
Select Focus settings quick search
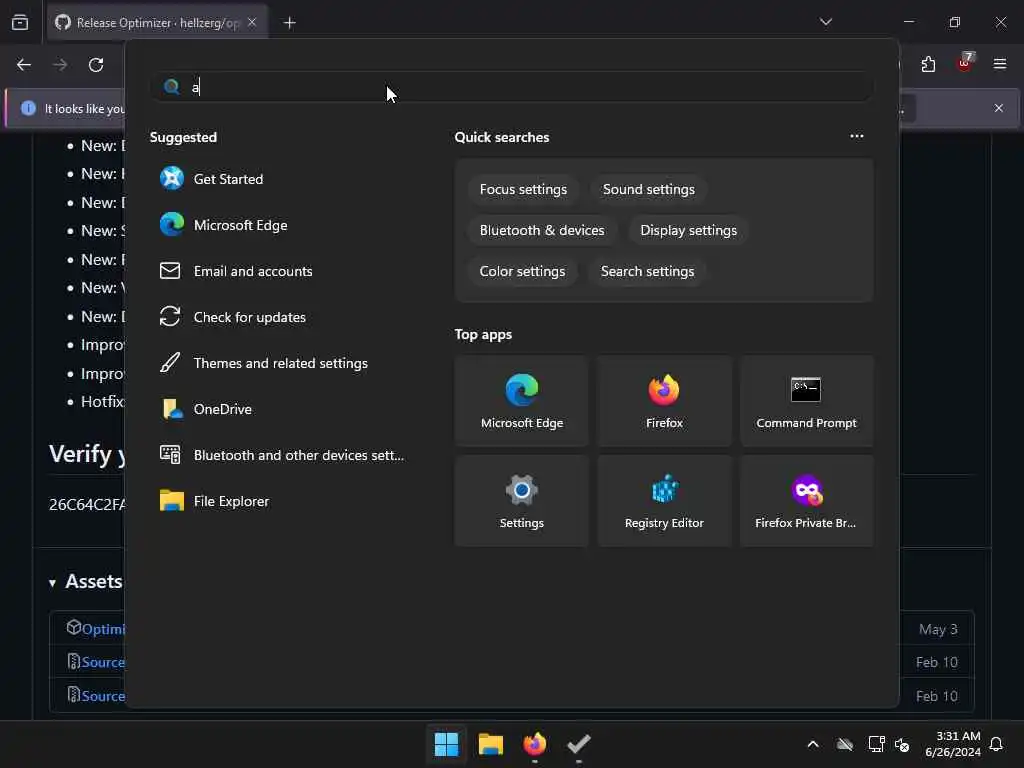(x=523, y=189)
